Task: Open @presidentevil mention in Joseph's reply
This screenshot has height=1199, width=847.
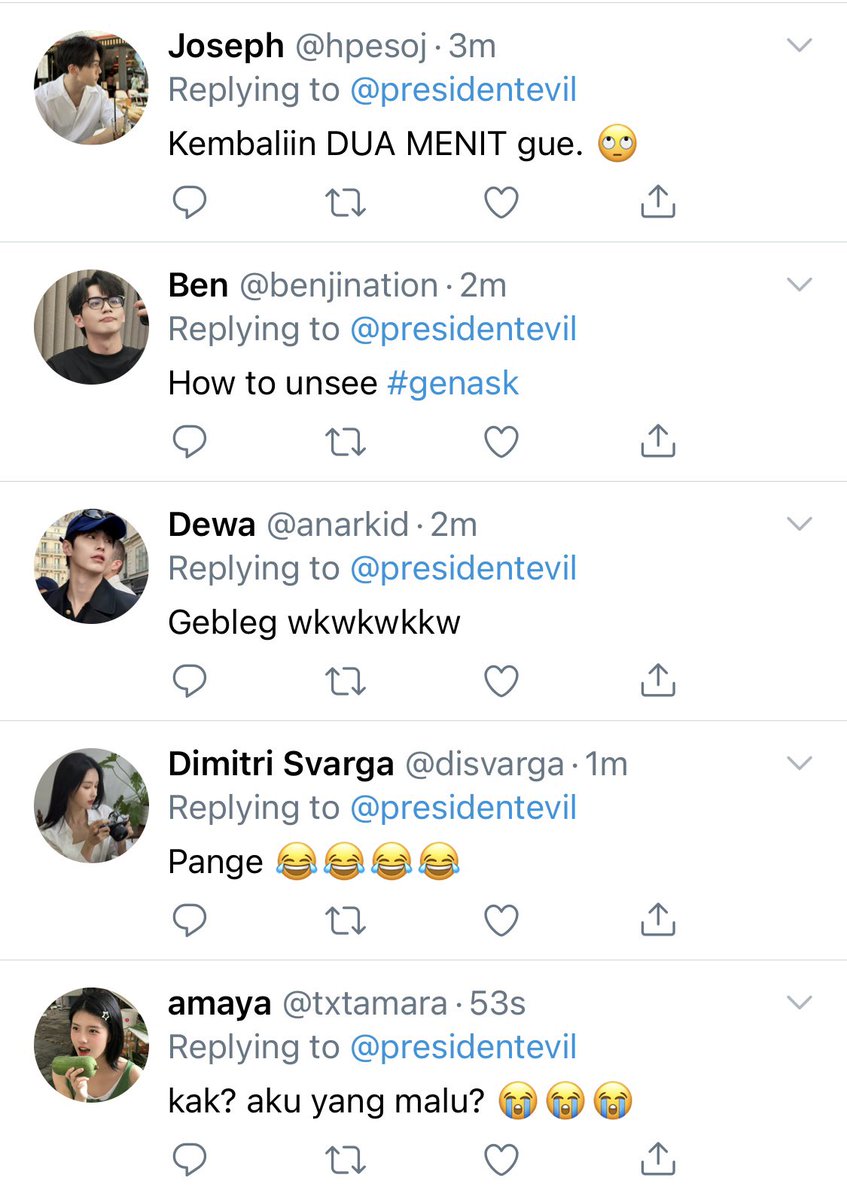Action: point(463,90)
